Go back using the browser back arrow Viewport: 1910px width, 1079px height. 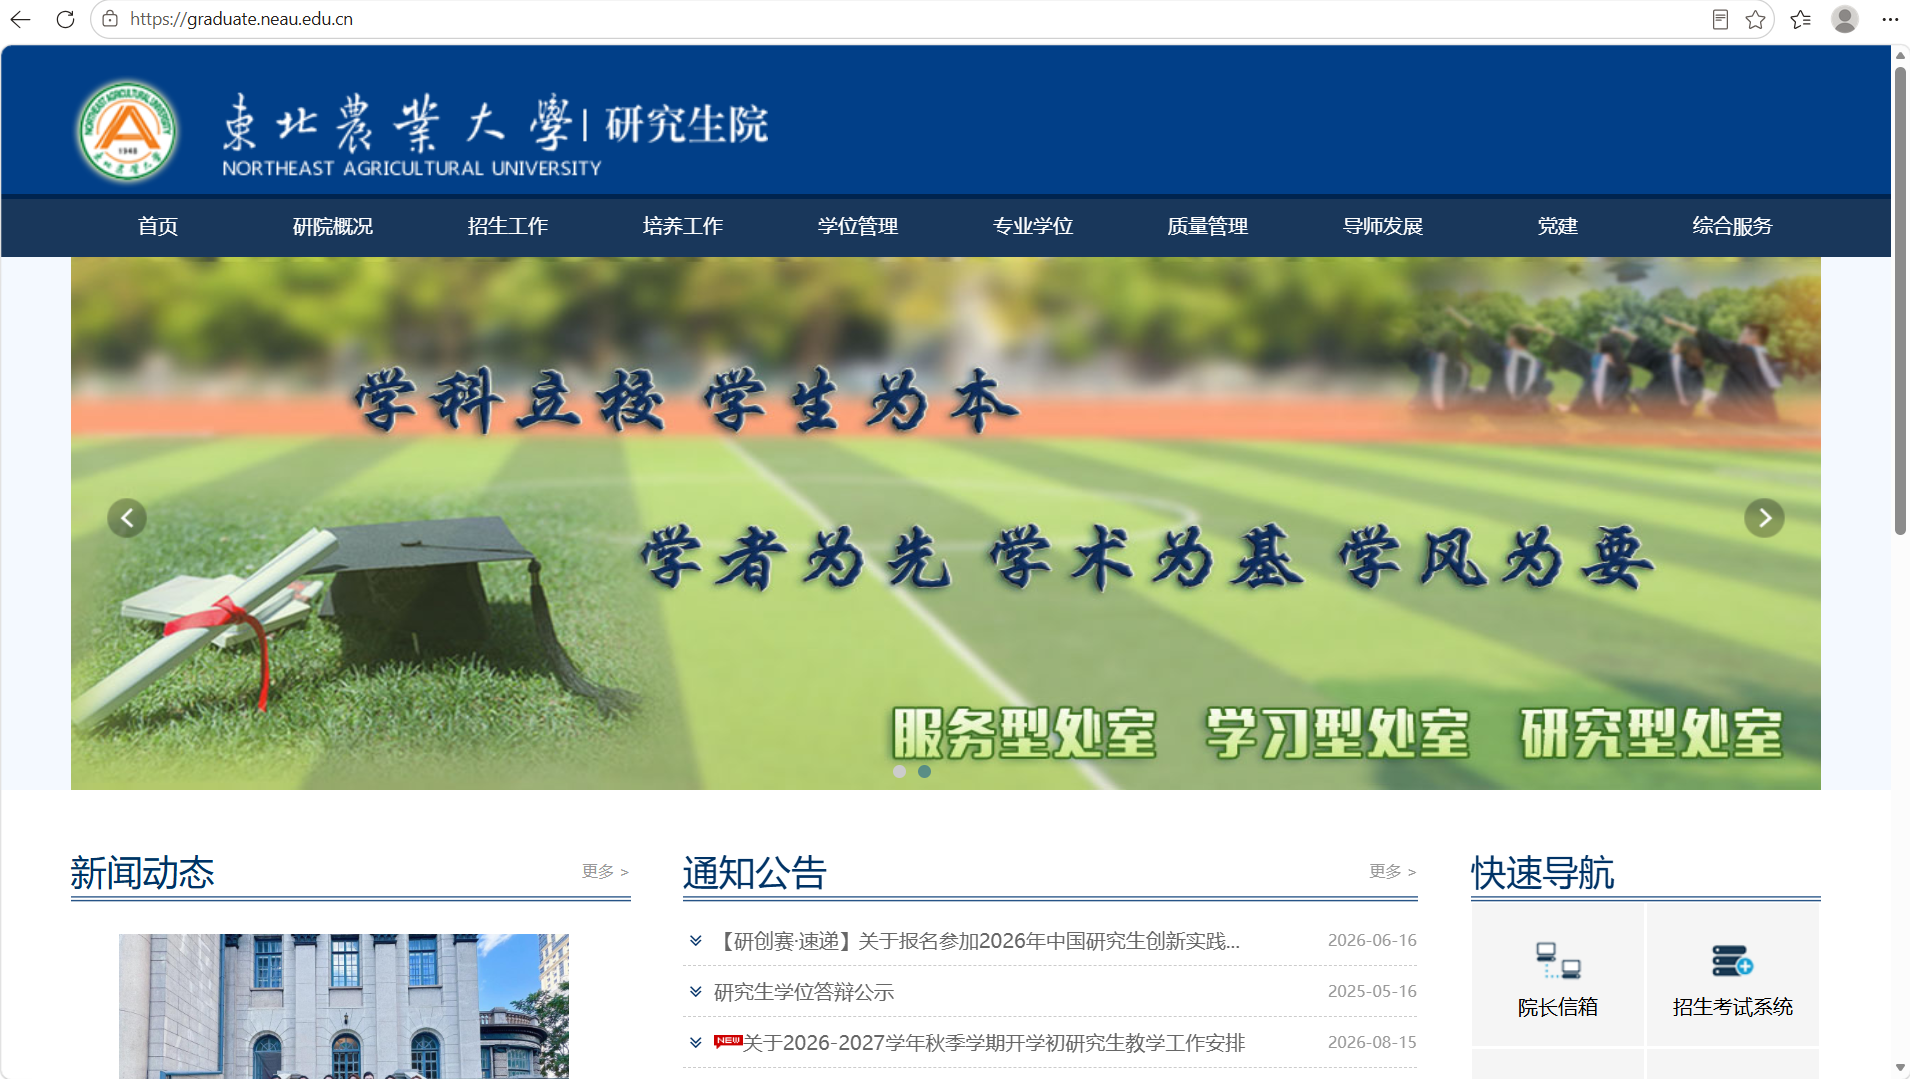[20, 19]
